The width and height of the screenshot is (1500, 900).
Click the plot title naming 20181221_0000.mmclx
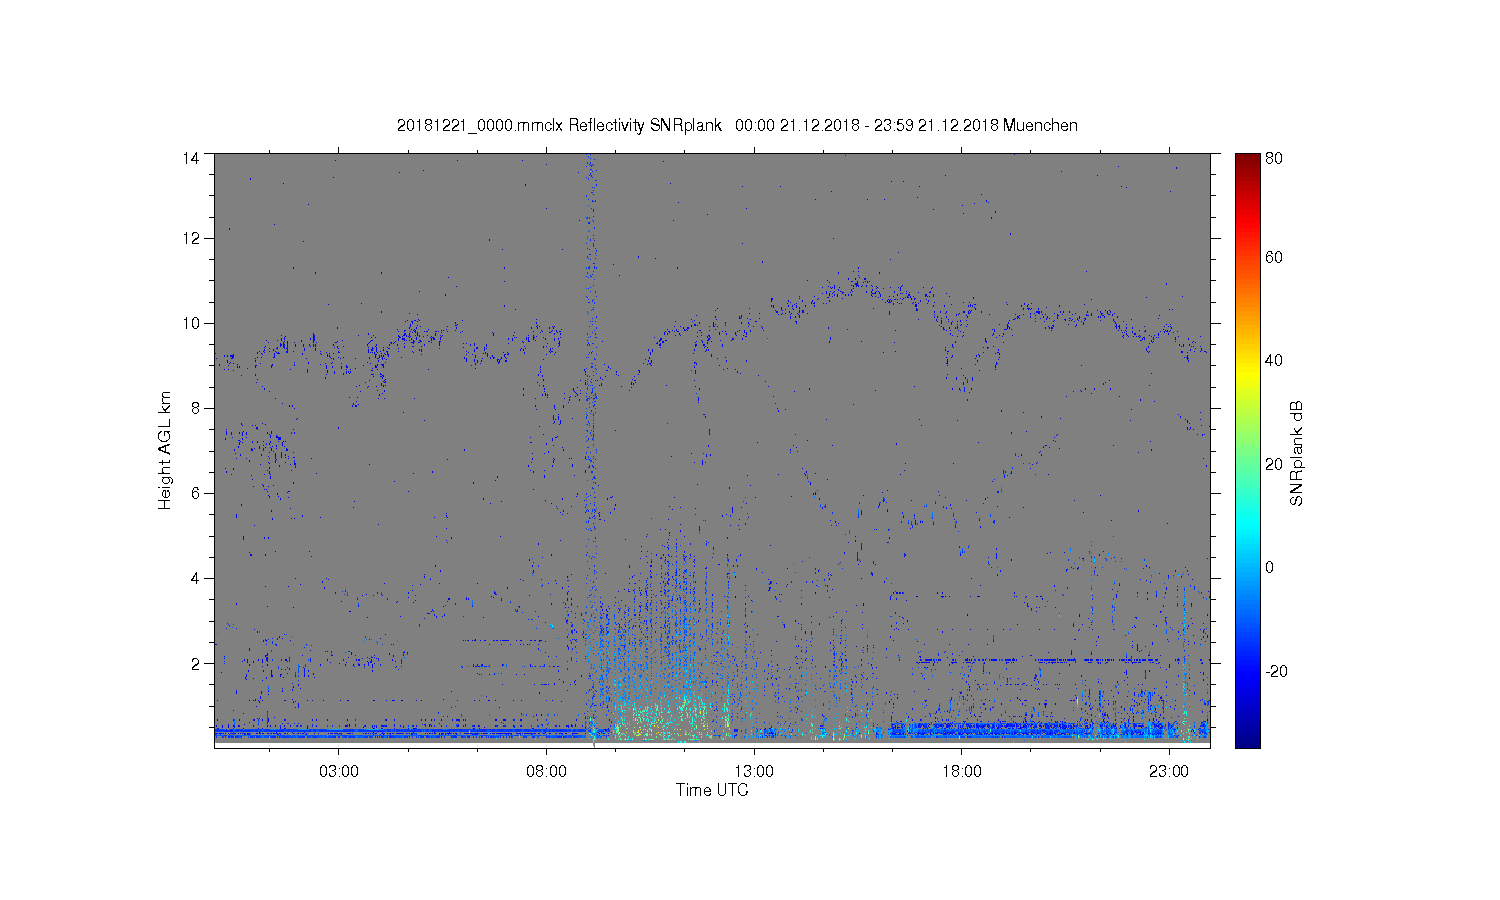click(x=737, y=125)
